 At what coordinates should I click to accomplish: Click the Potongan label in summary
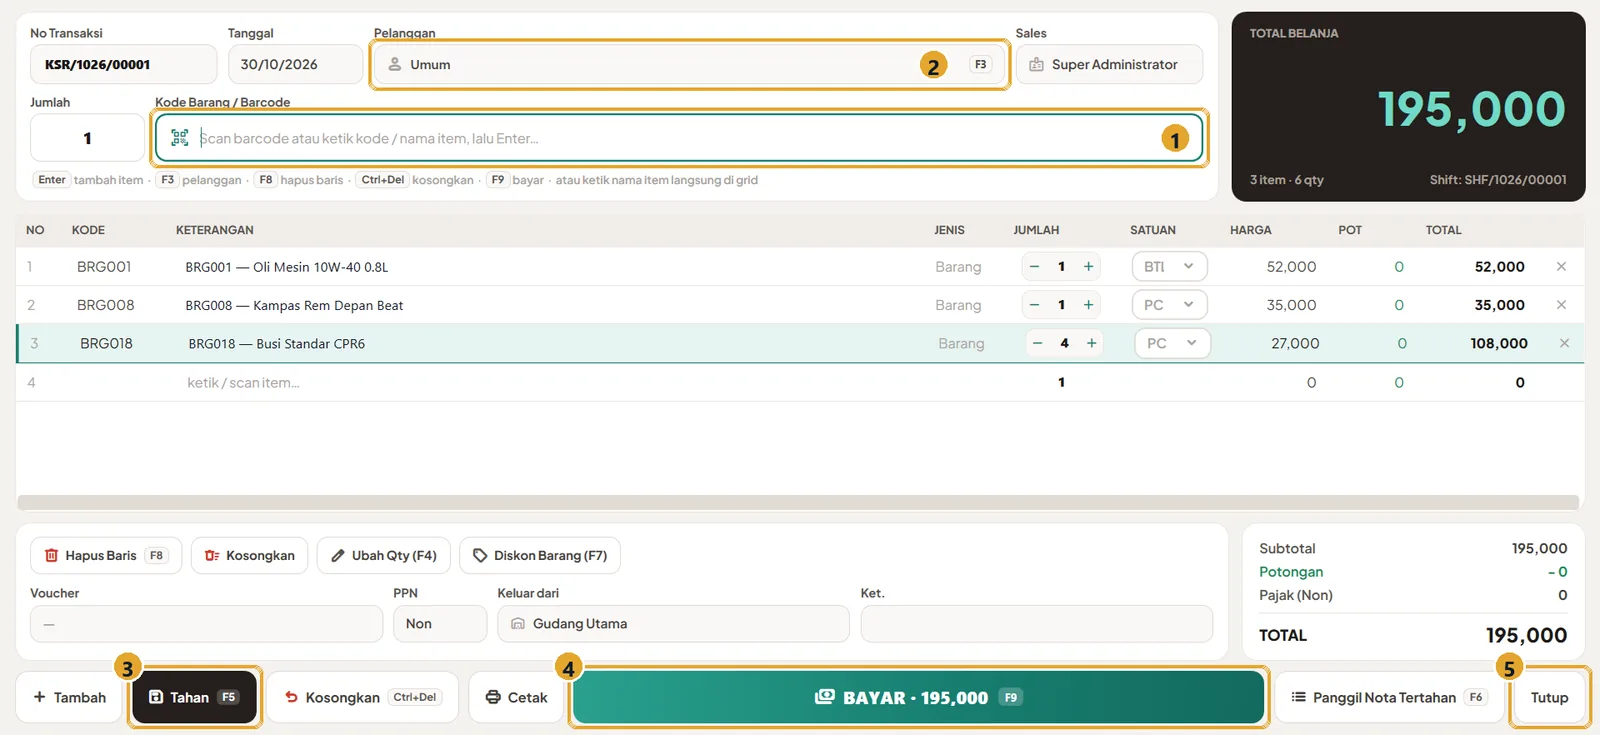pyautogui.click(x=1291, y=572)
